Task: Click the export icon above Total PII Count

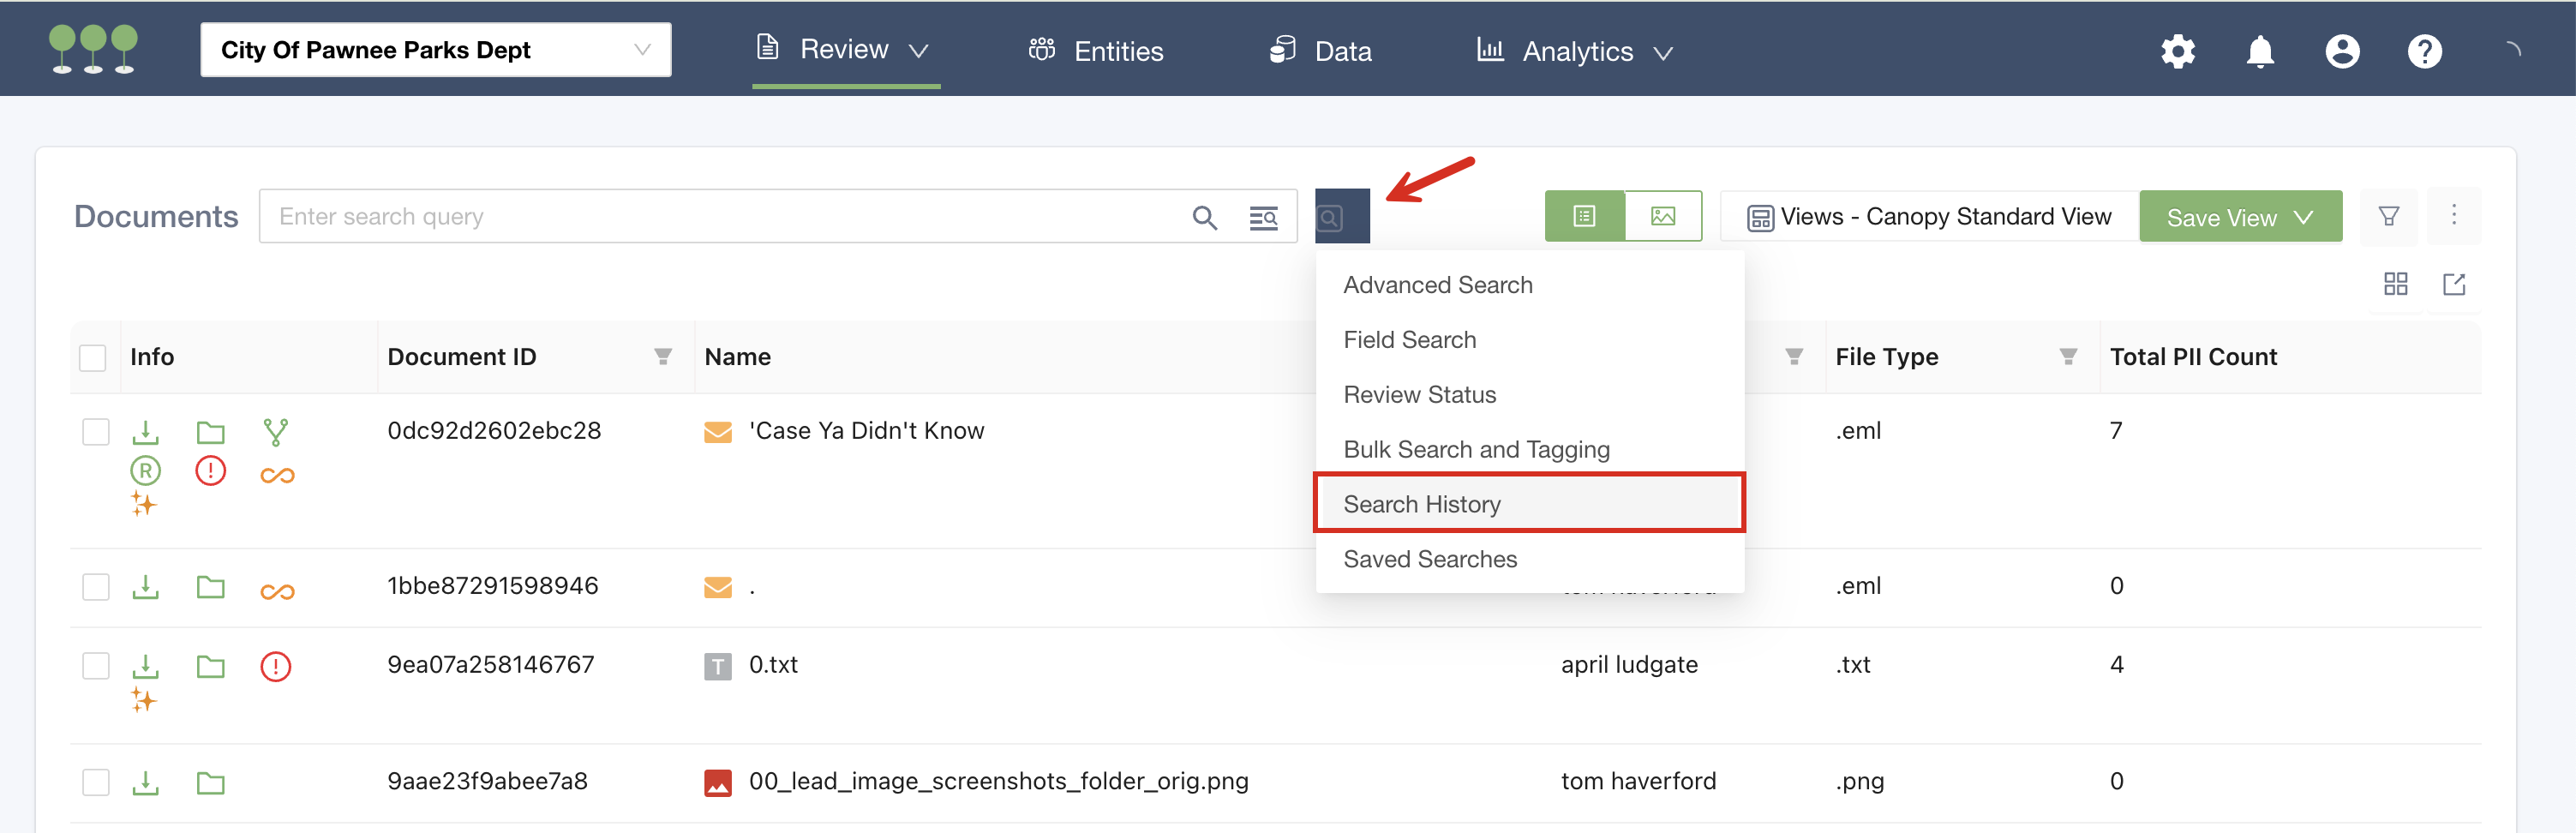Action: [2453, 285]
